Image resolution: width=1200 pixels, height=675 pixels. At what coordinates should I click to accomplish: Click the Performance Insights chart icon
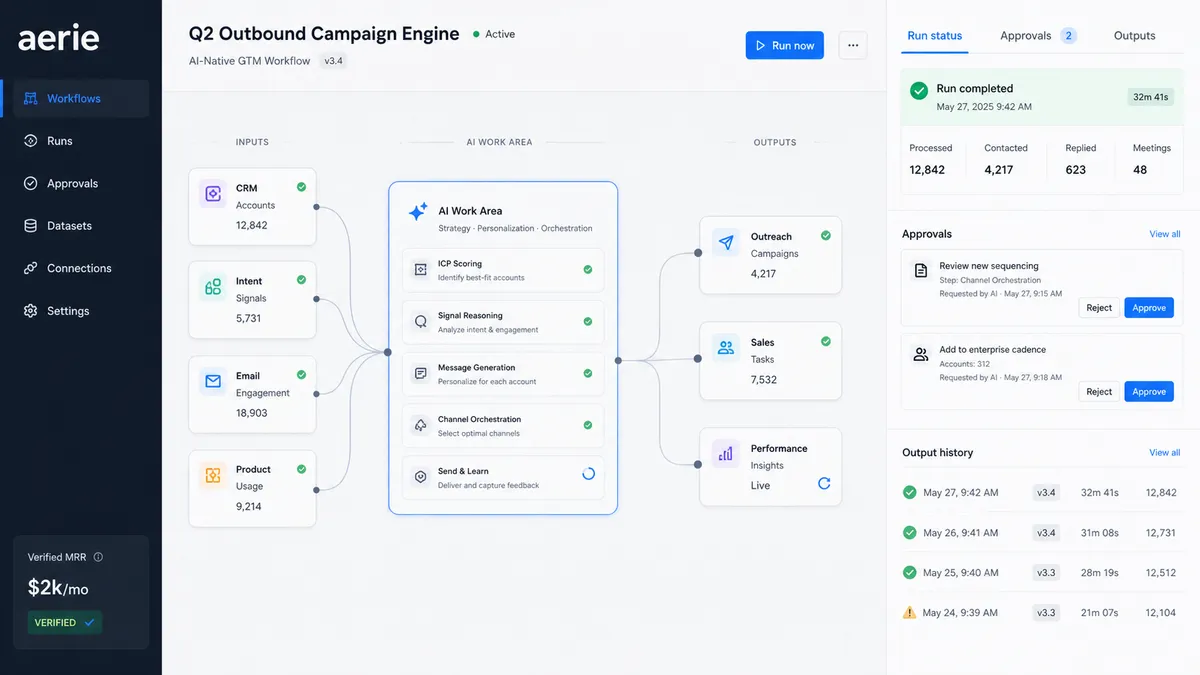coord(725,454)
